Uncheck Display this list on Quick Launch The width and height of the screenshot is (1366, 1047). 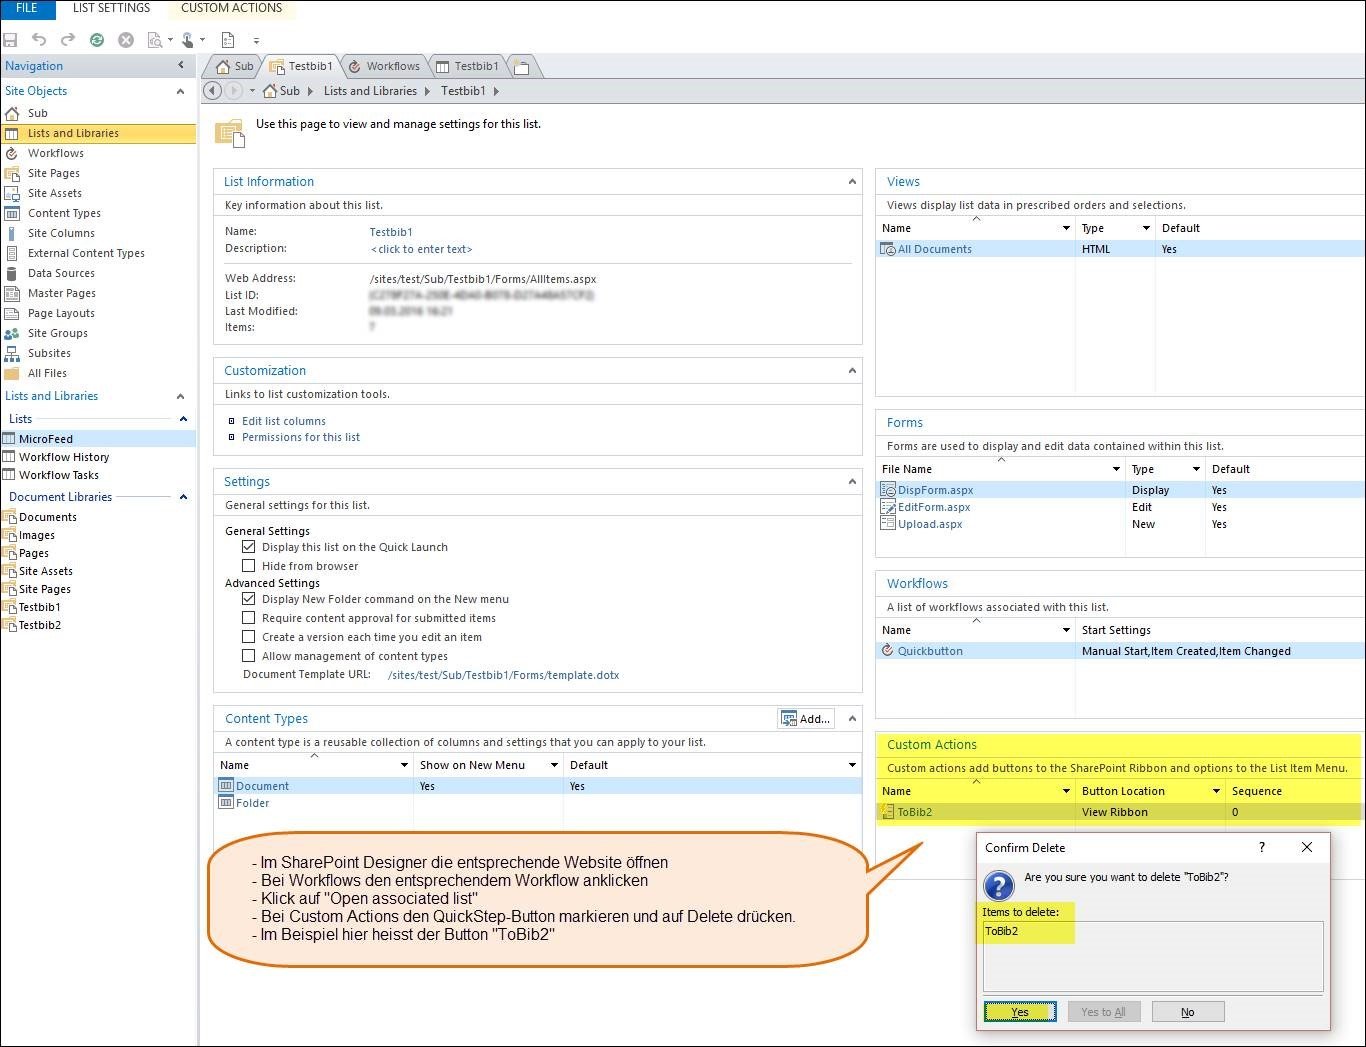coord(249,547)
